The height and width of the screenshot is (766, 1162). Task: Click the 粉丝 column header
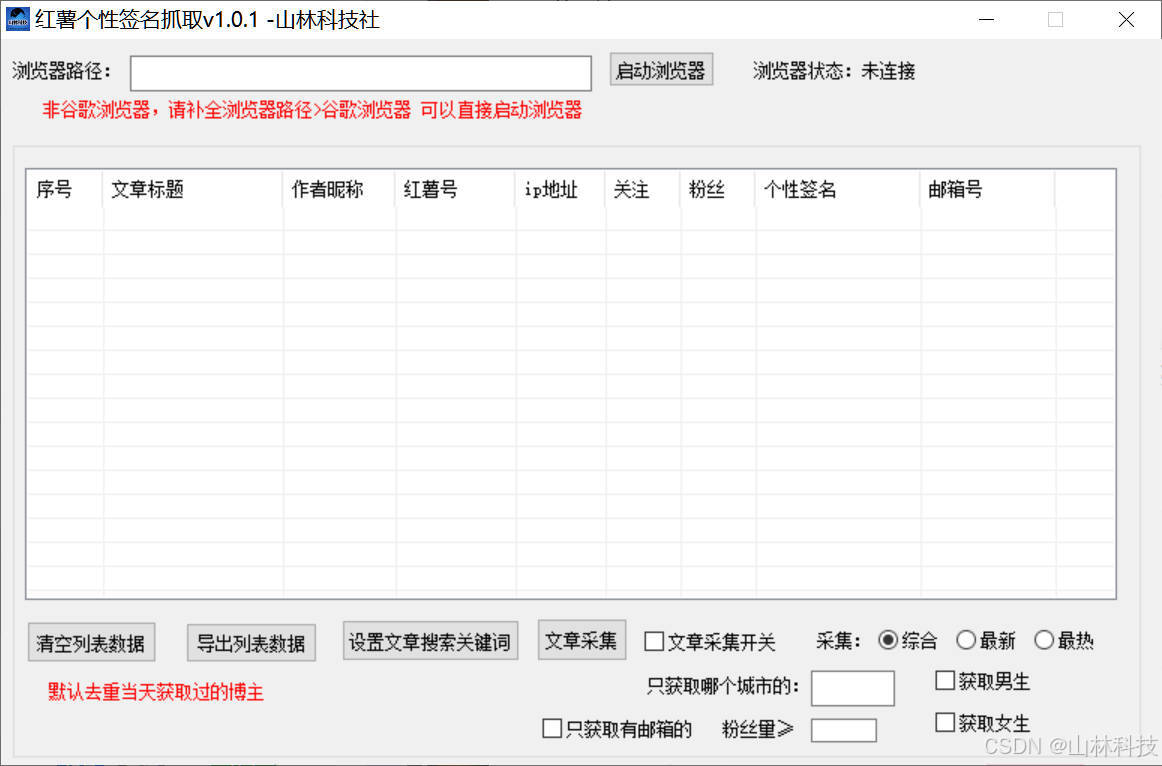tap(718, 190)
